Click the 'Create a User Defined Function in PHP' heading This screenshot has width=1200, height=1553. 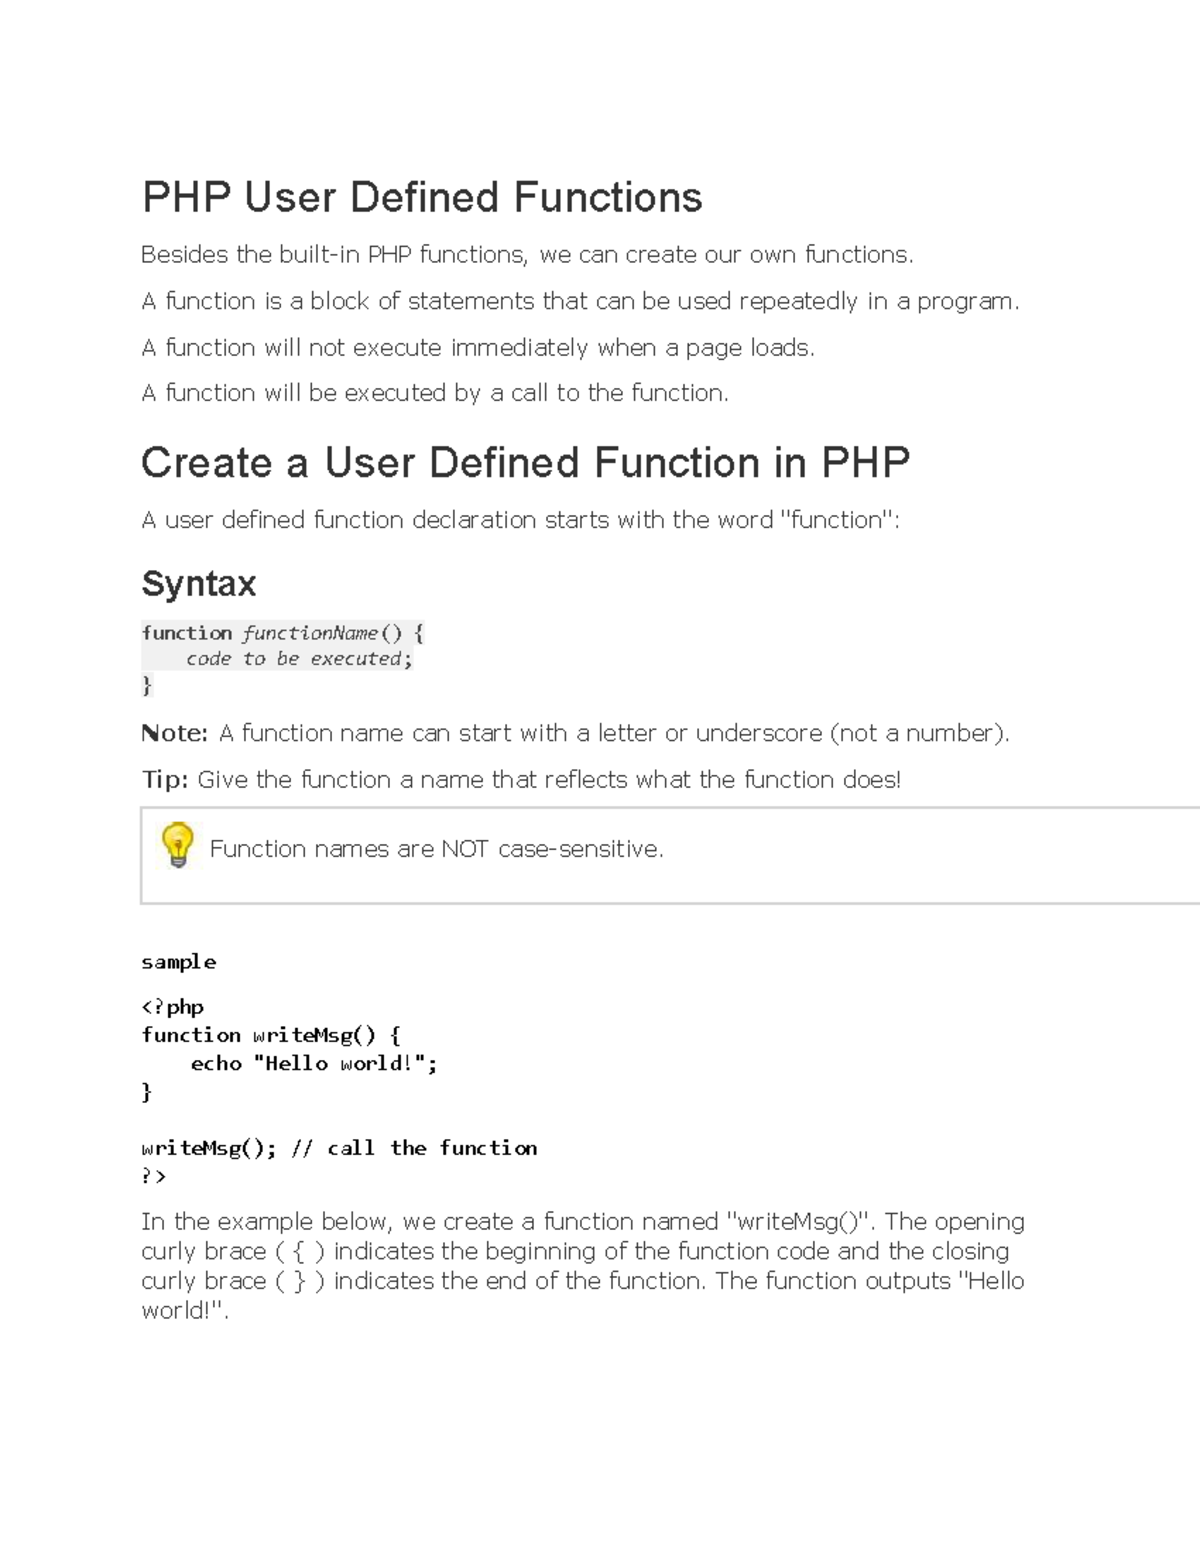point(525,463)
